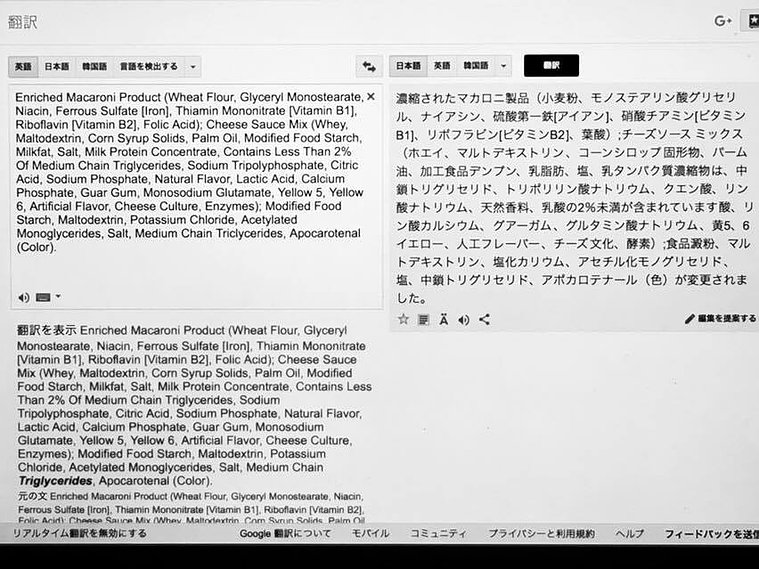Open the コミュニティ footer link
The height and width of the screenshot is (569, 759).
pos(439,534)
